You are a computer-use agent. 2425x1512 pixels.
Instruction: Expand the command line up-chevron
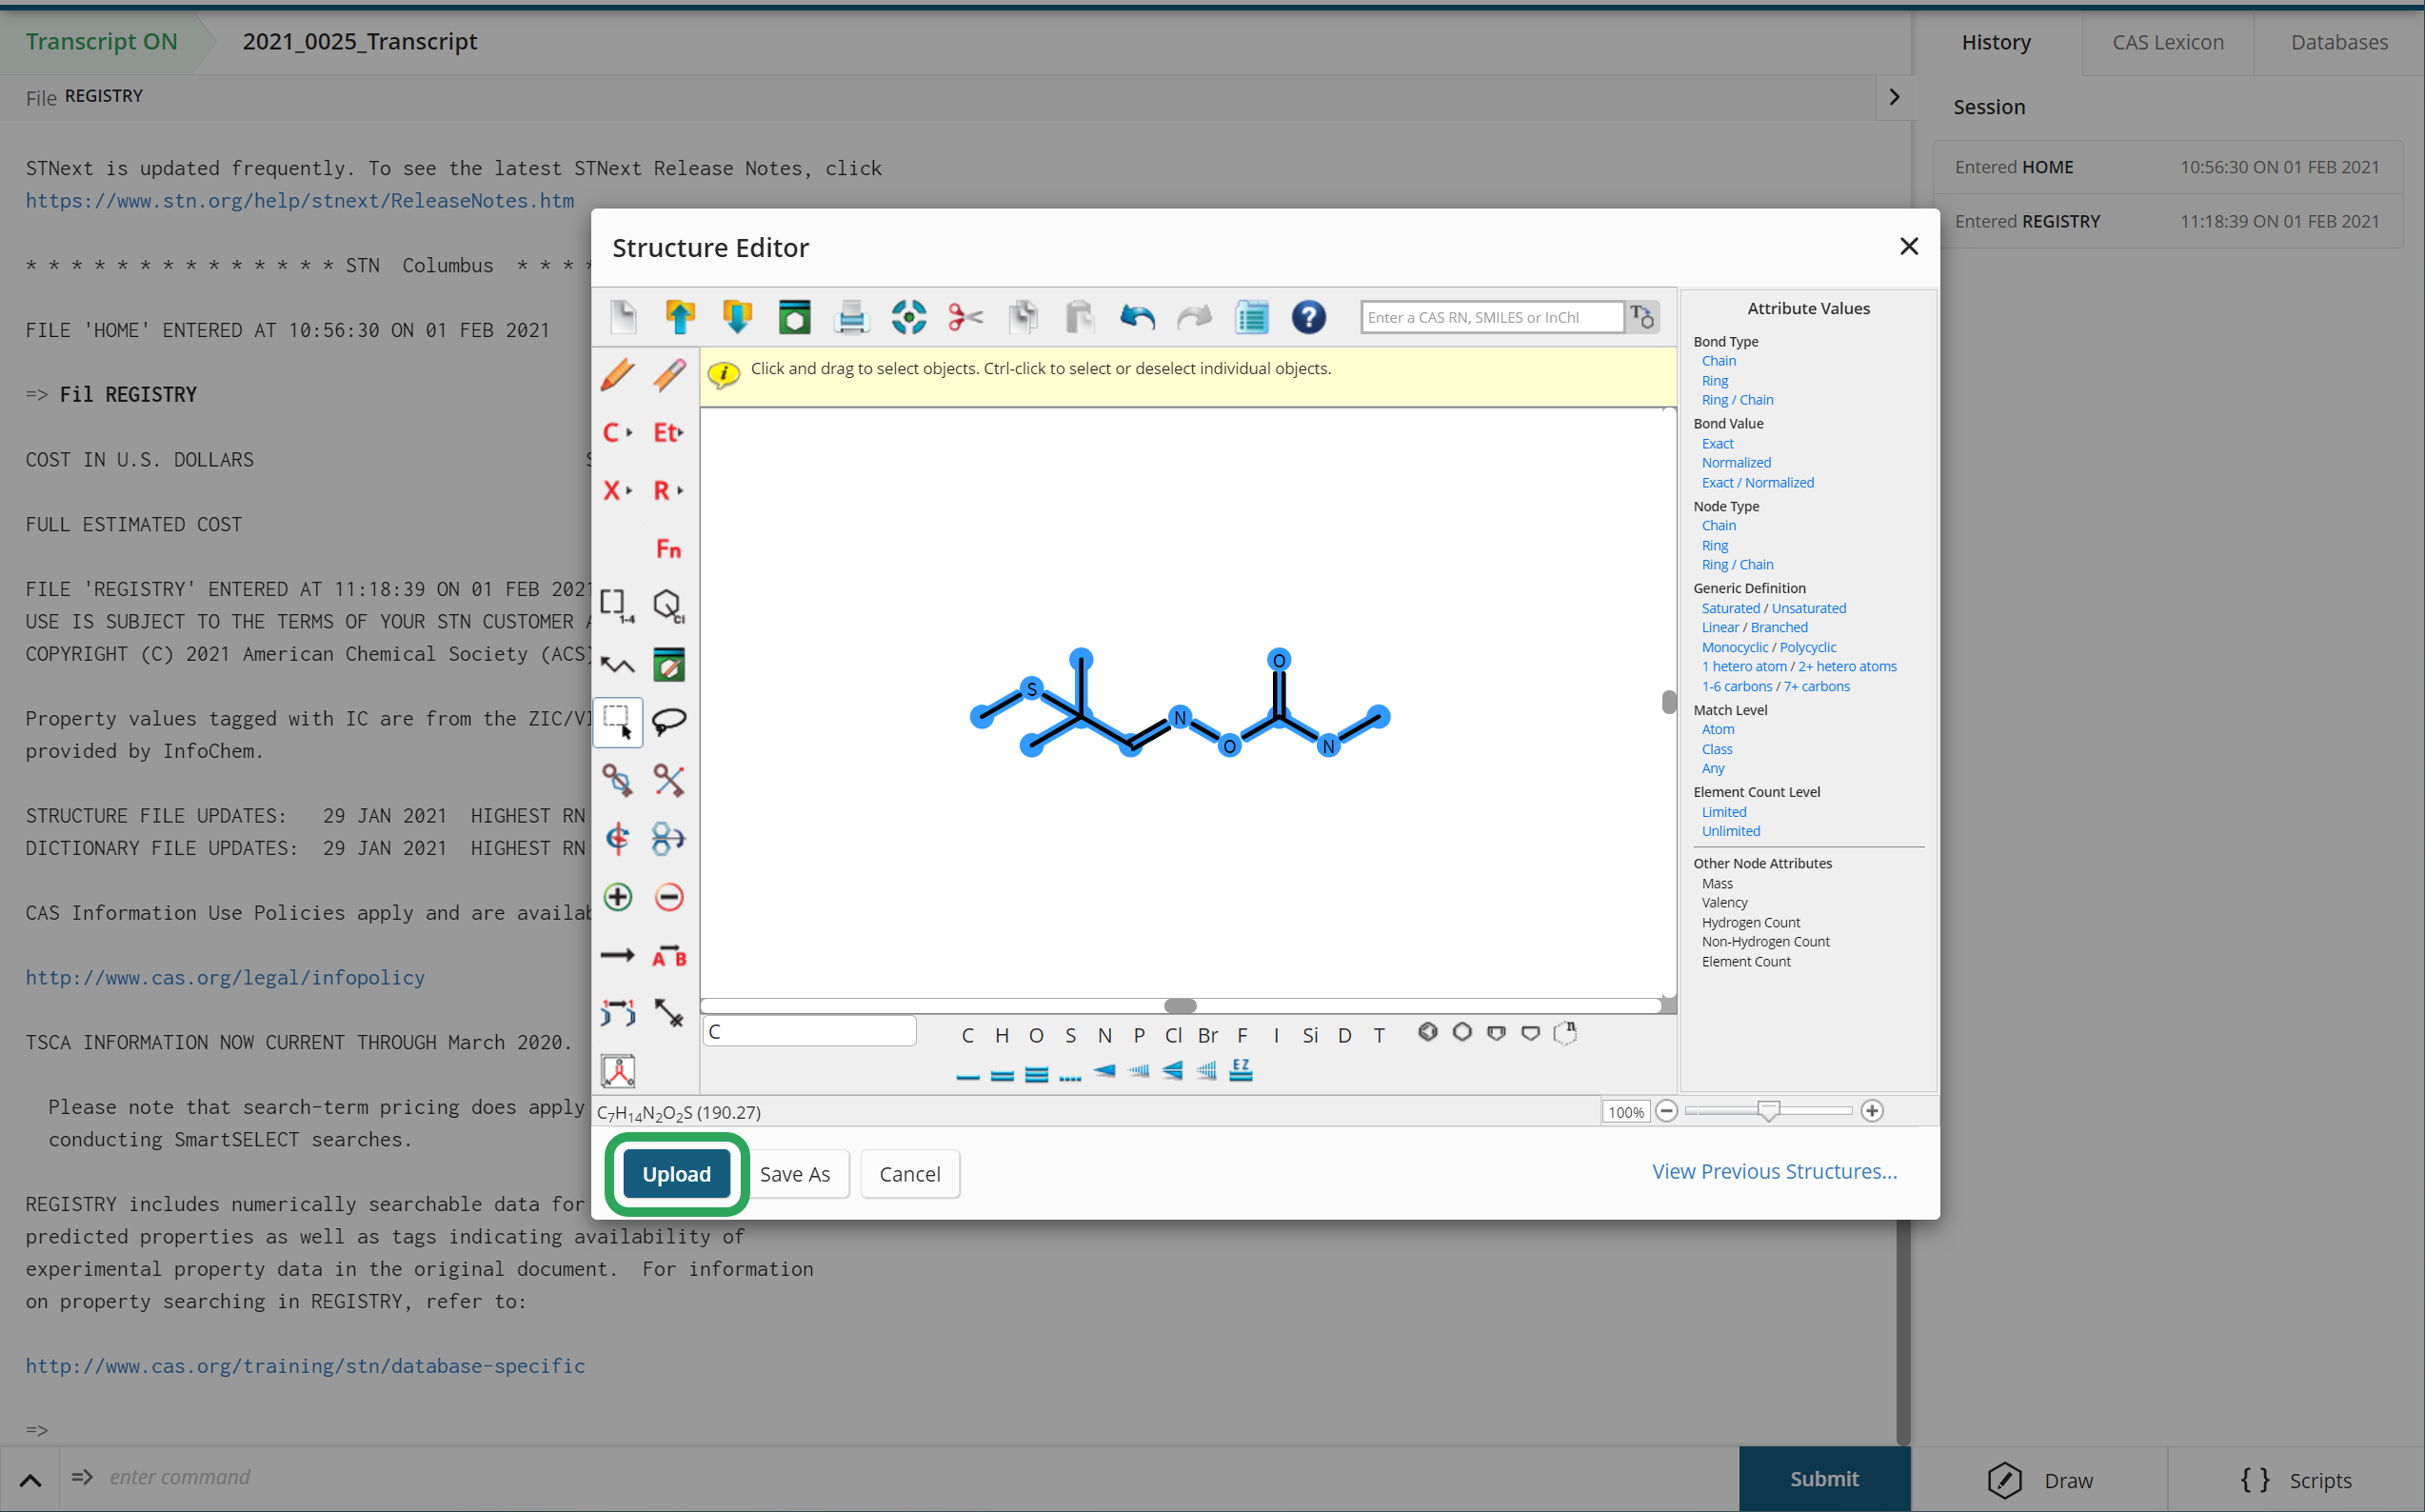30,1479
